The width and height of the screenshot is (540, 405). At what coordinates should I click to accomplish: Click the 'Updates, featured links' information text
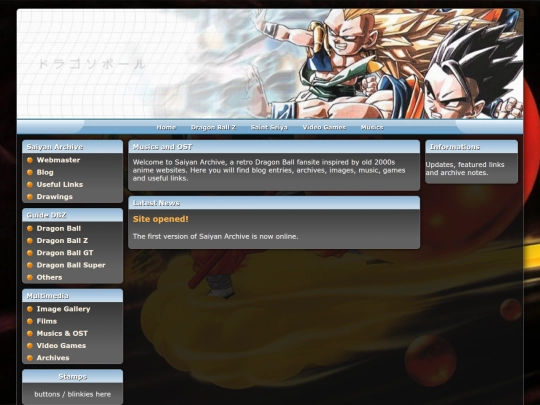pyautogui.click(x=465, y=169)
